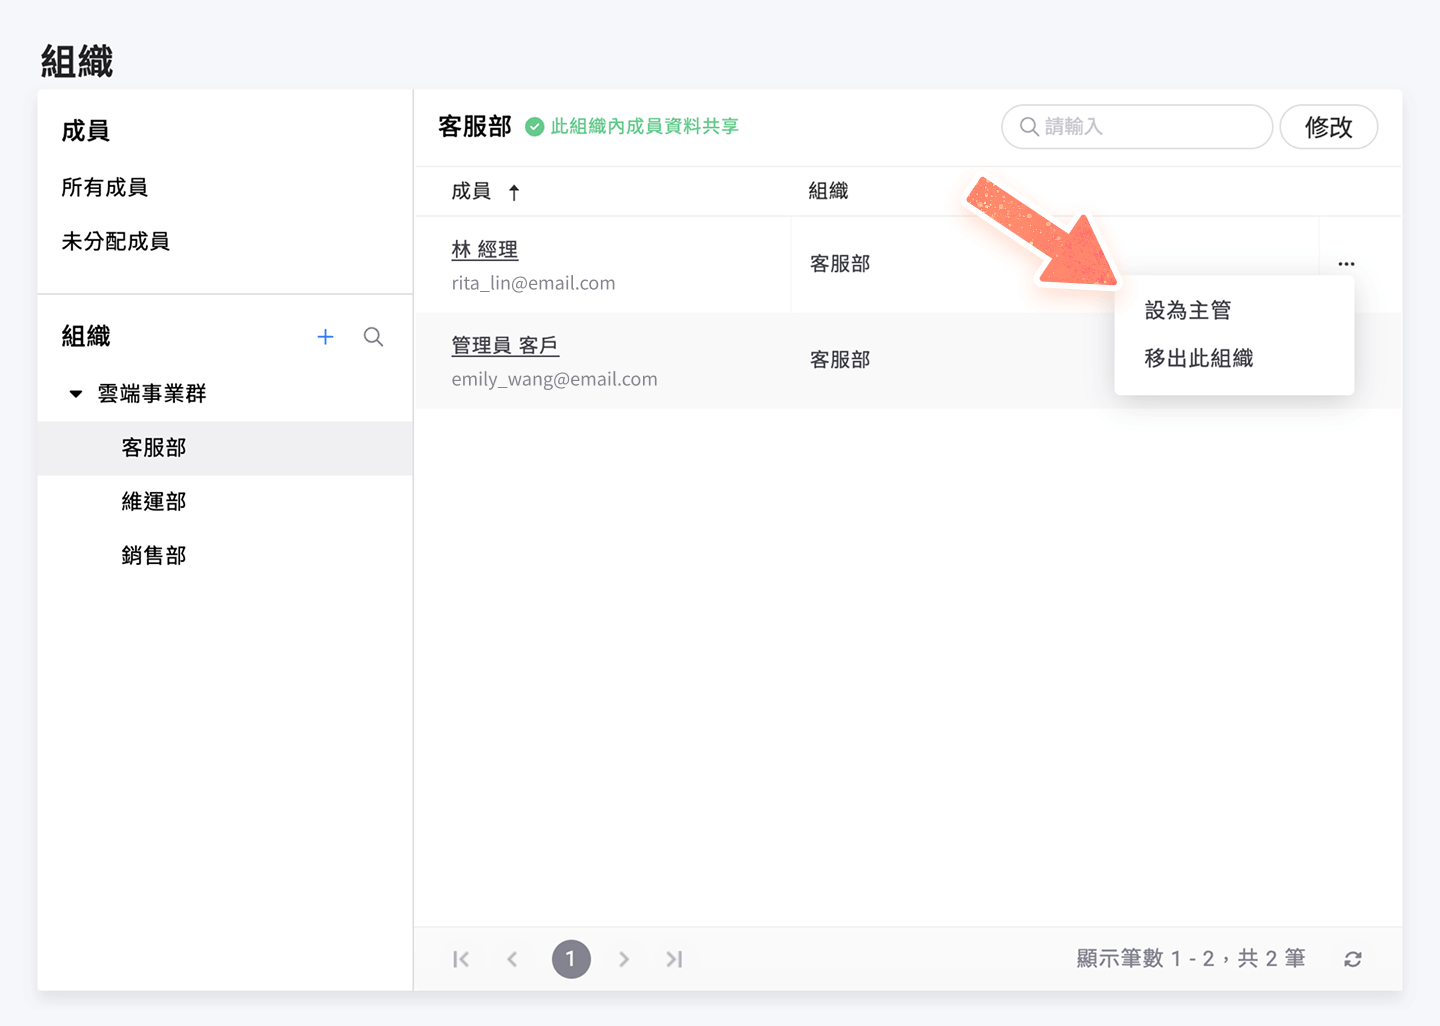Click the refresh icon in footer
The image size is (1440, 1026).
pos(1352,959)
